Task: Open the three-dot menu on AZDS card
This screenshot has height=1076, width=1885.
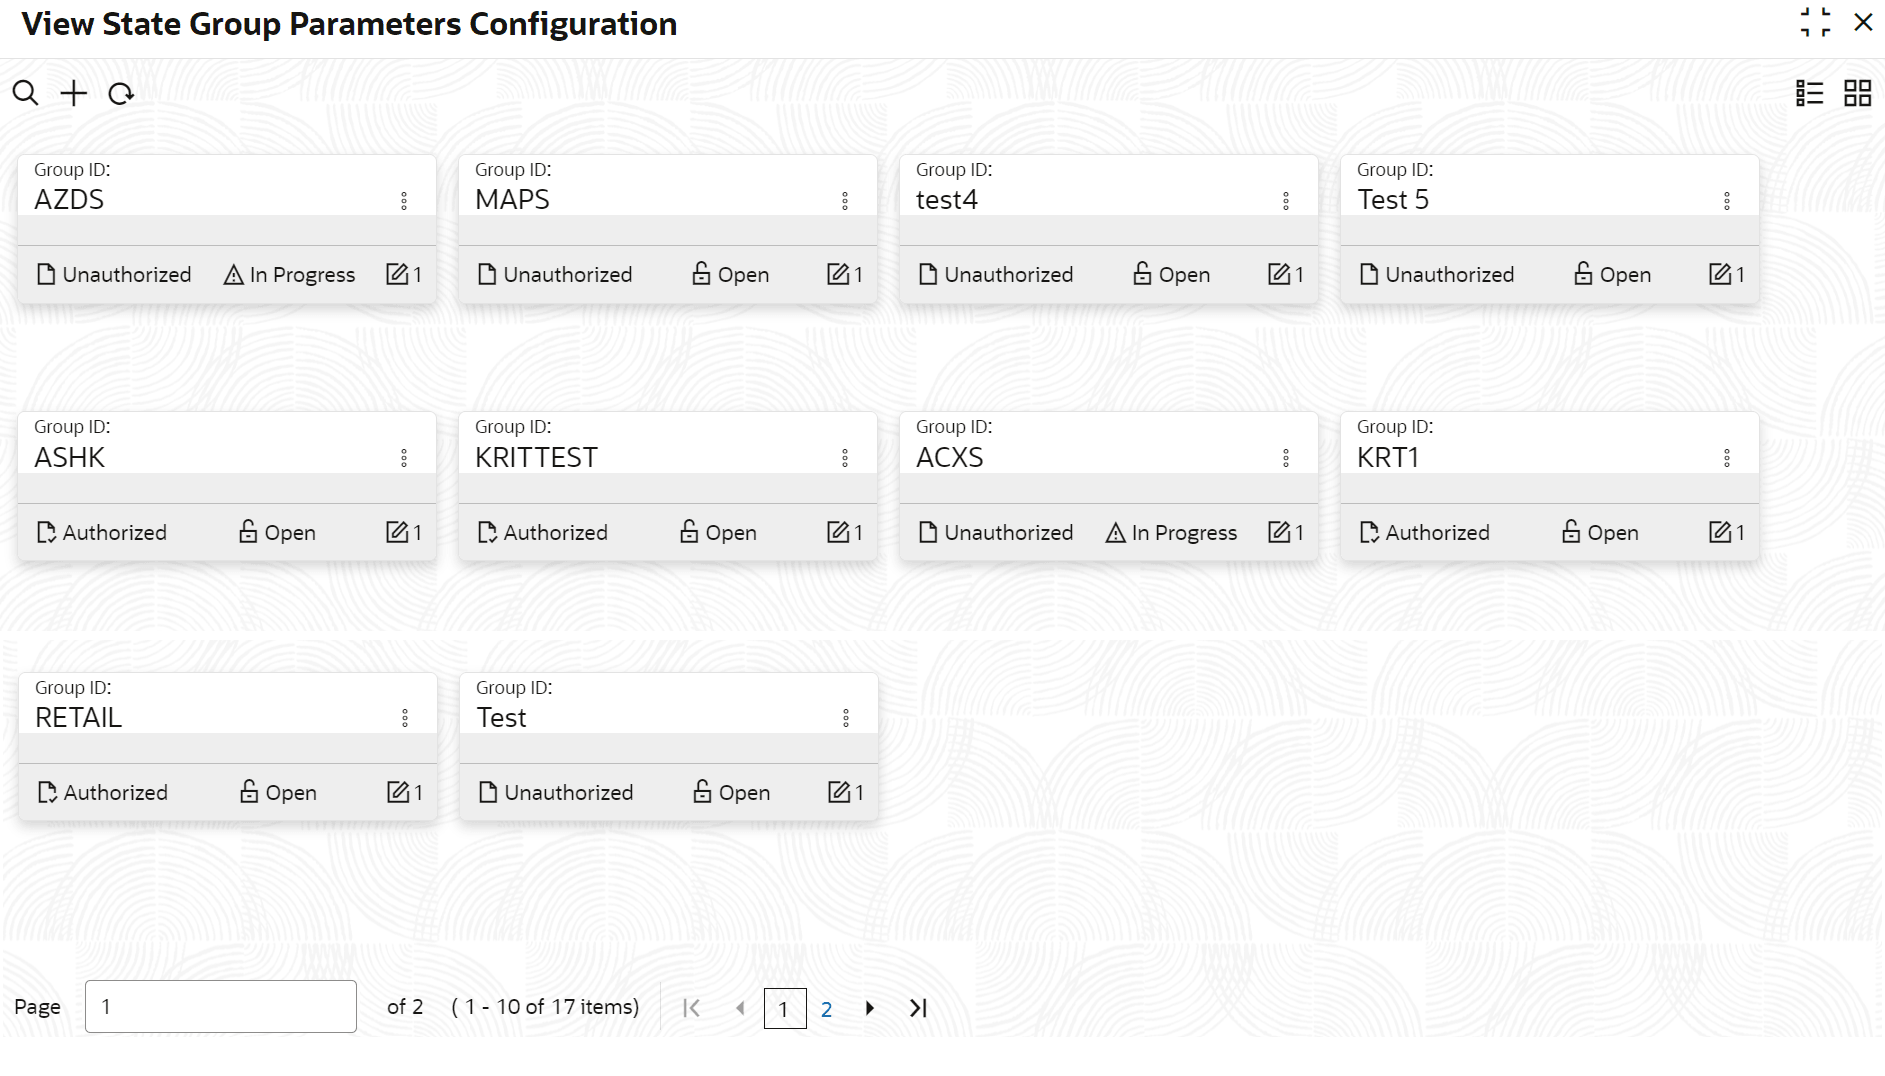Action: point(404,201)
